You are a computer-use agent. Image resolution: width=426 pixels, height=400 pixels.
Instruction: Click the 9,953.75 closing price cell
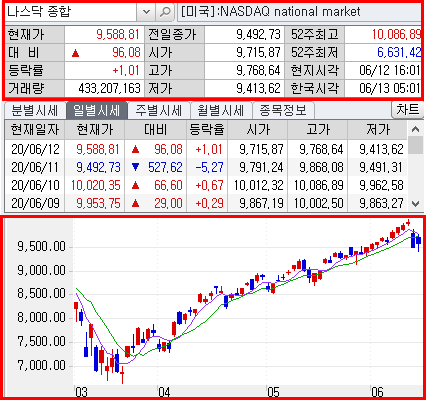tap(98, 203)
